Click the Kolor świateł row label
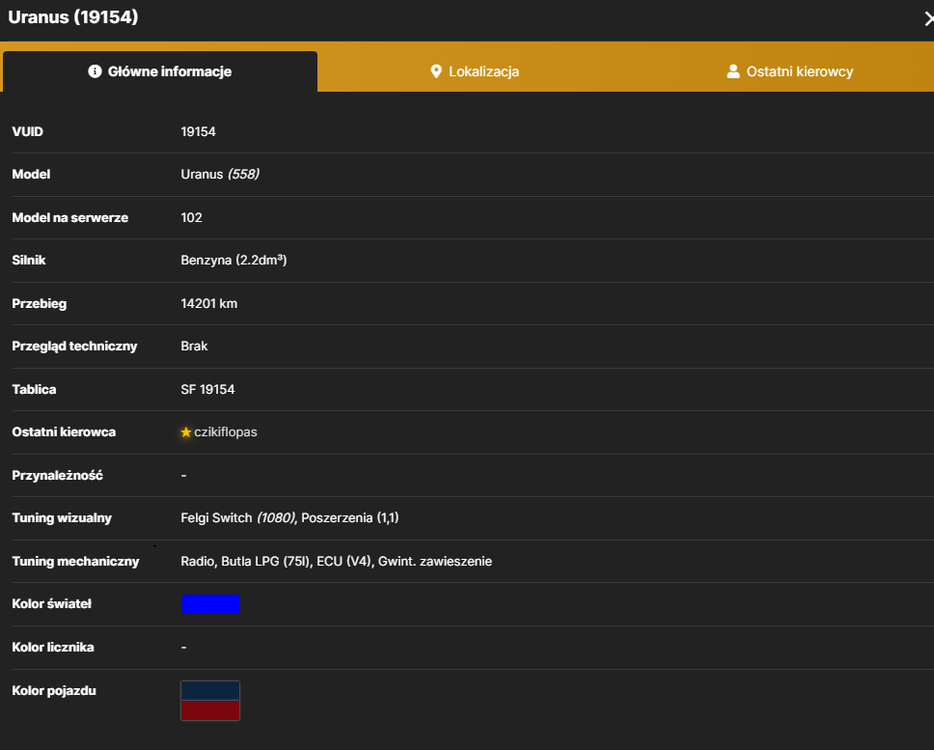The width and height of the screenshot is (934, 750). tap(52, 604)
